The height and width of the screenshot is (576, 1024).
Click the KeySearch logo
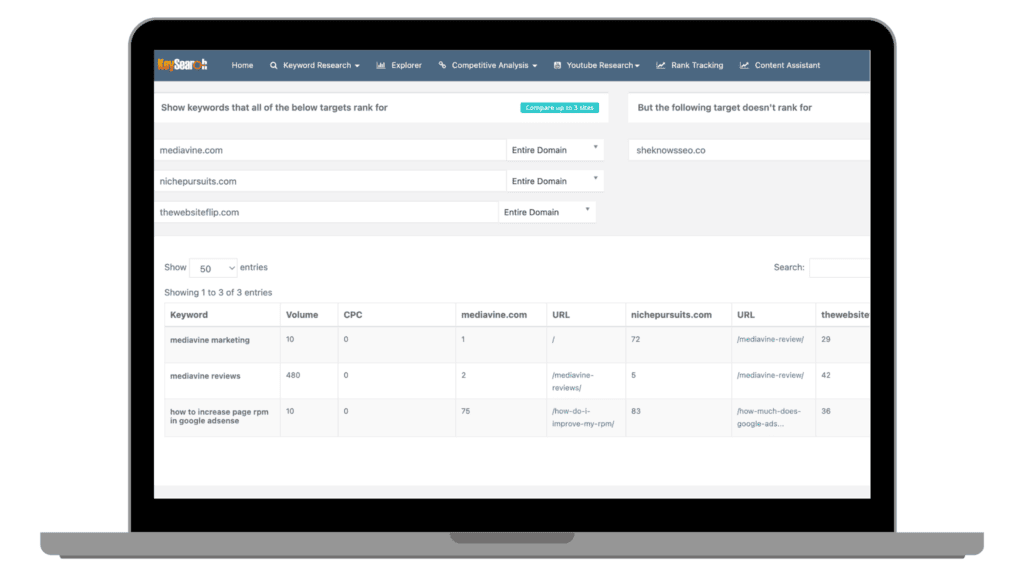click(x=182, y=64)
